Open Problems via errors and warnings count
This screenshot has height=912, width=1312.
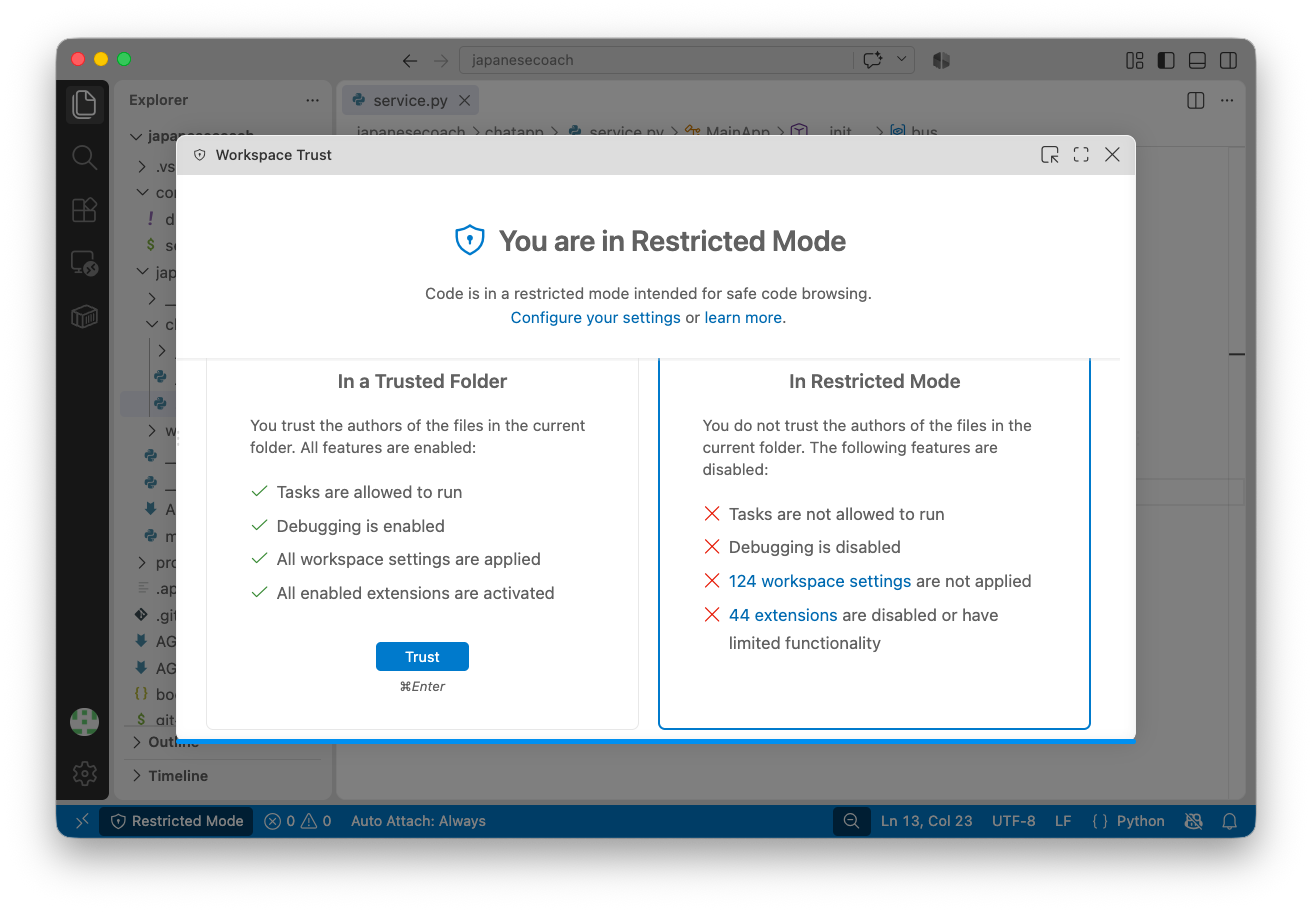pos(298,821)
